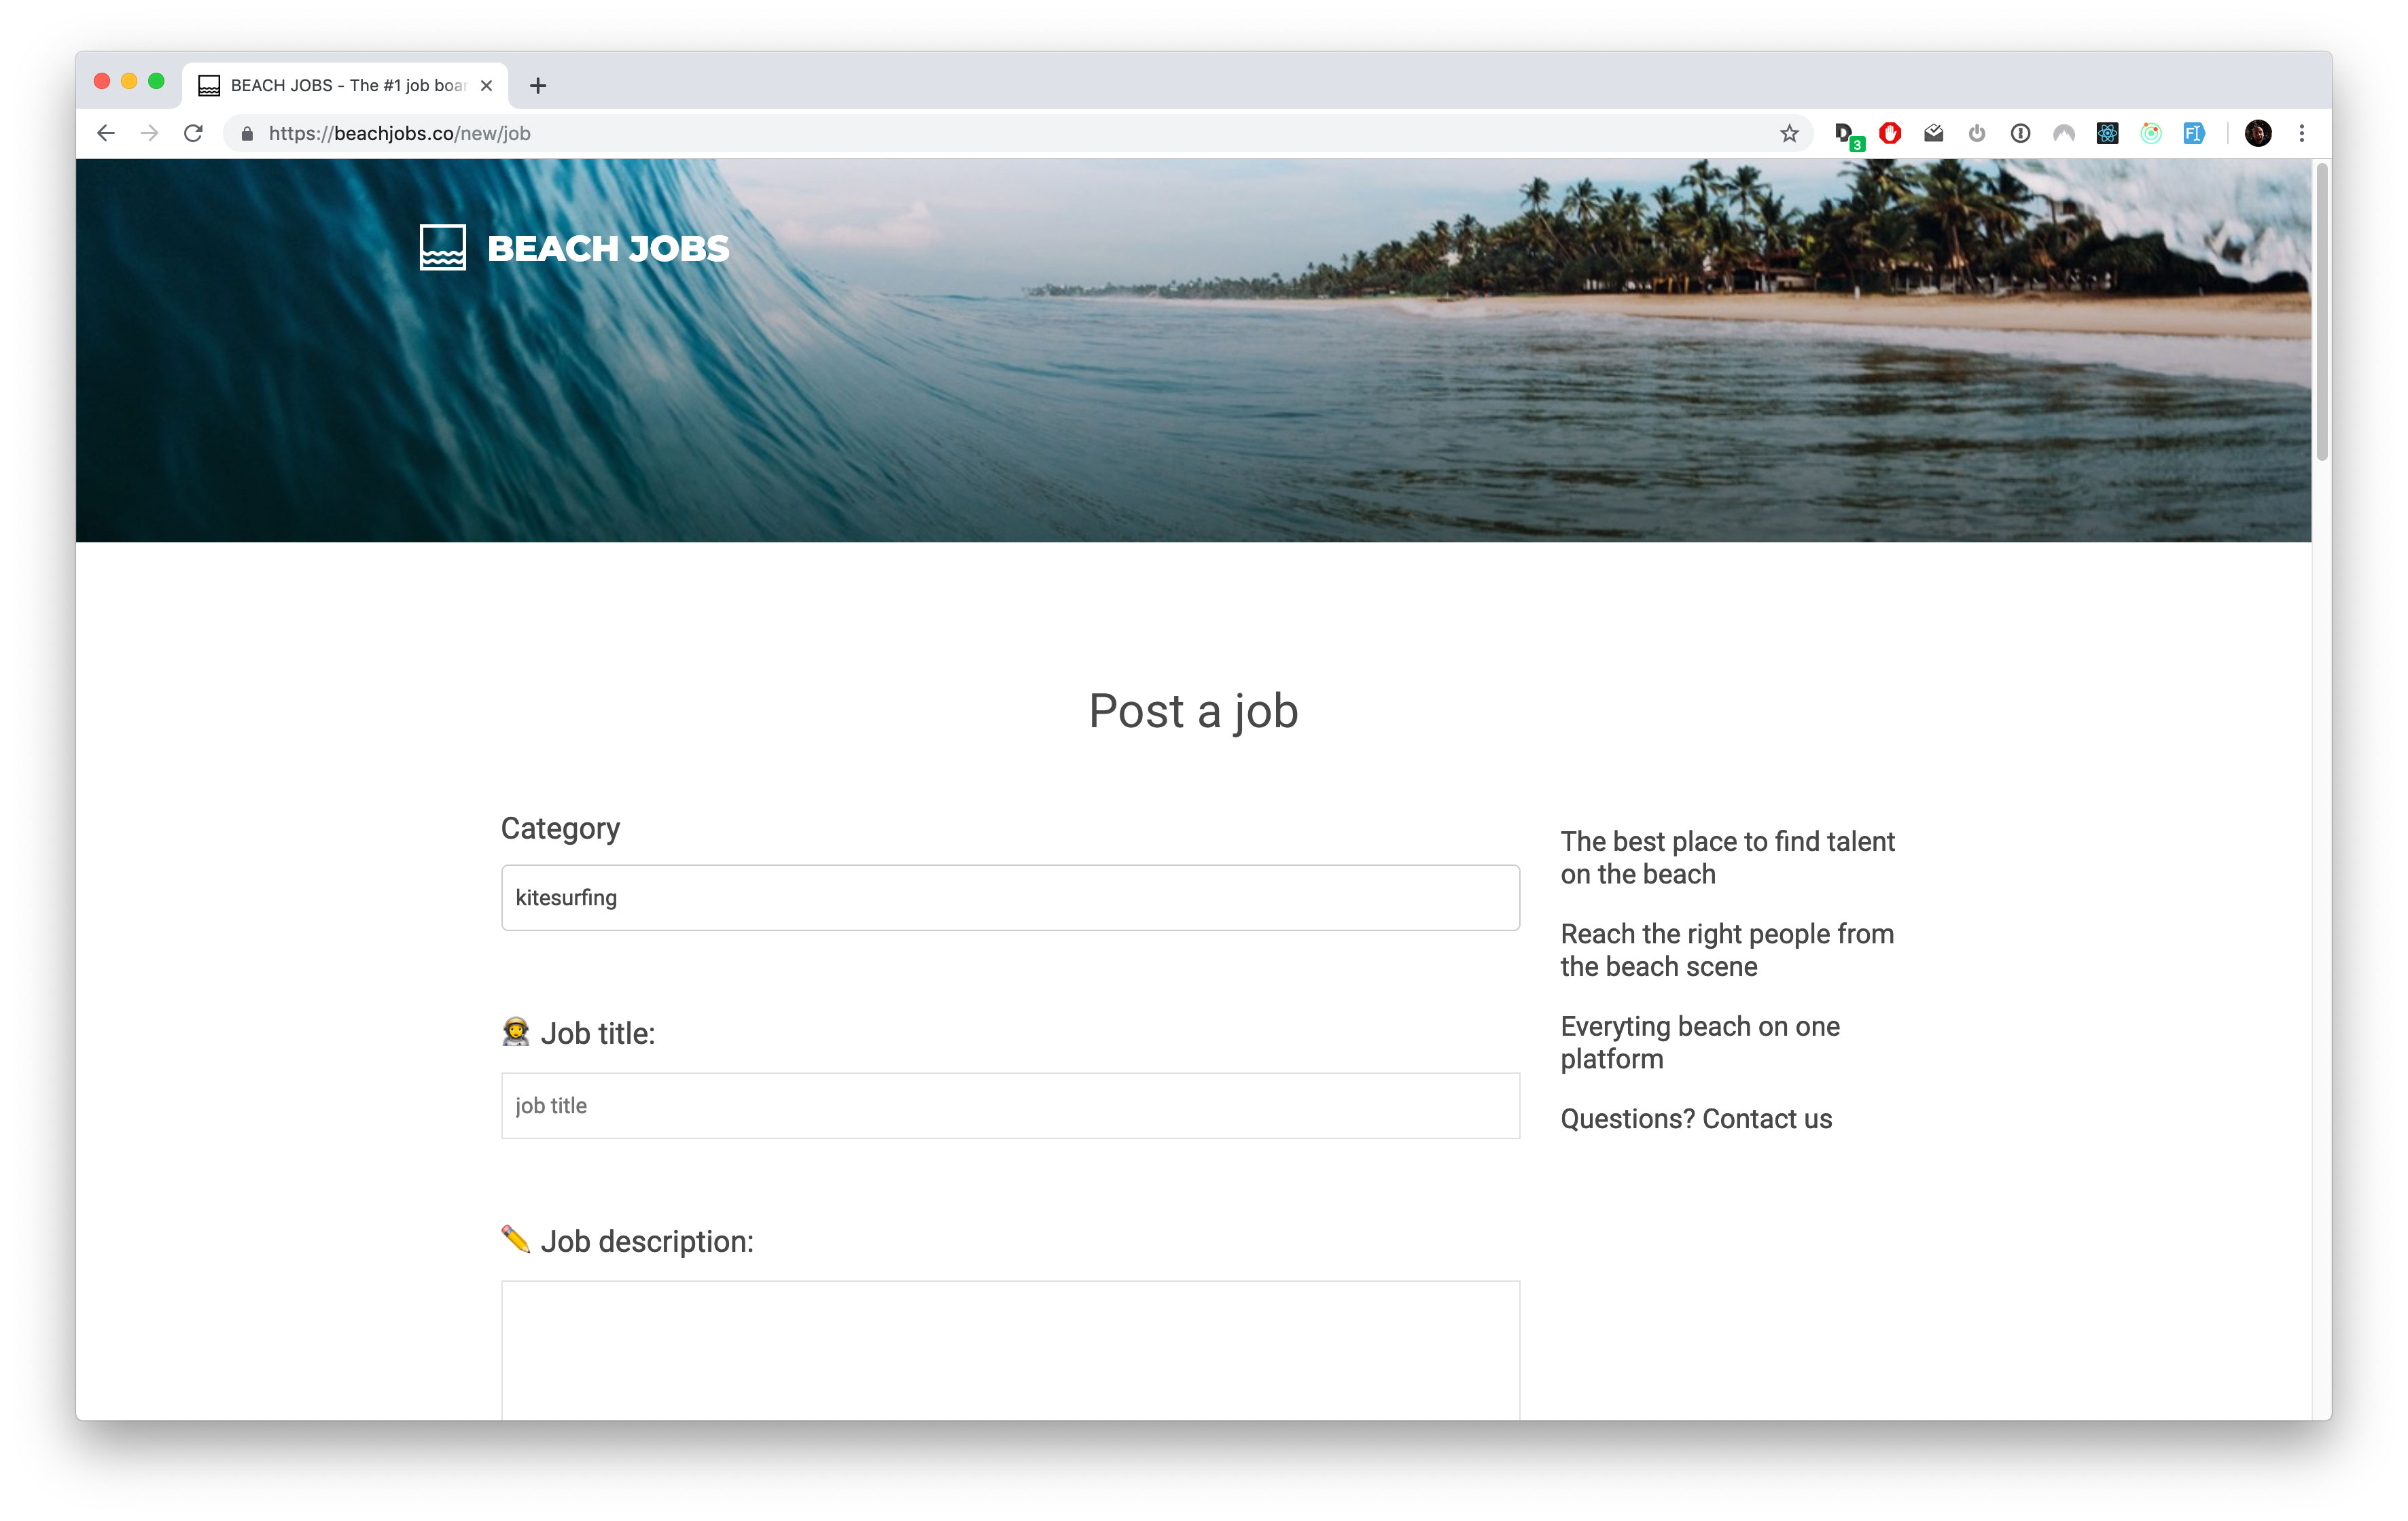Open the Category field showing kitesurfing
Screen dimensions: 2408x1521
(x=1009, y=897)
